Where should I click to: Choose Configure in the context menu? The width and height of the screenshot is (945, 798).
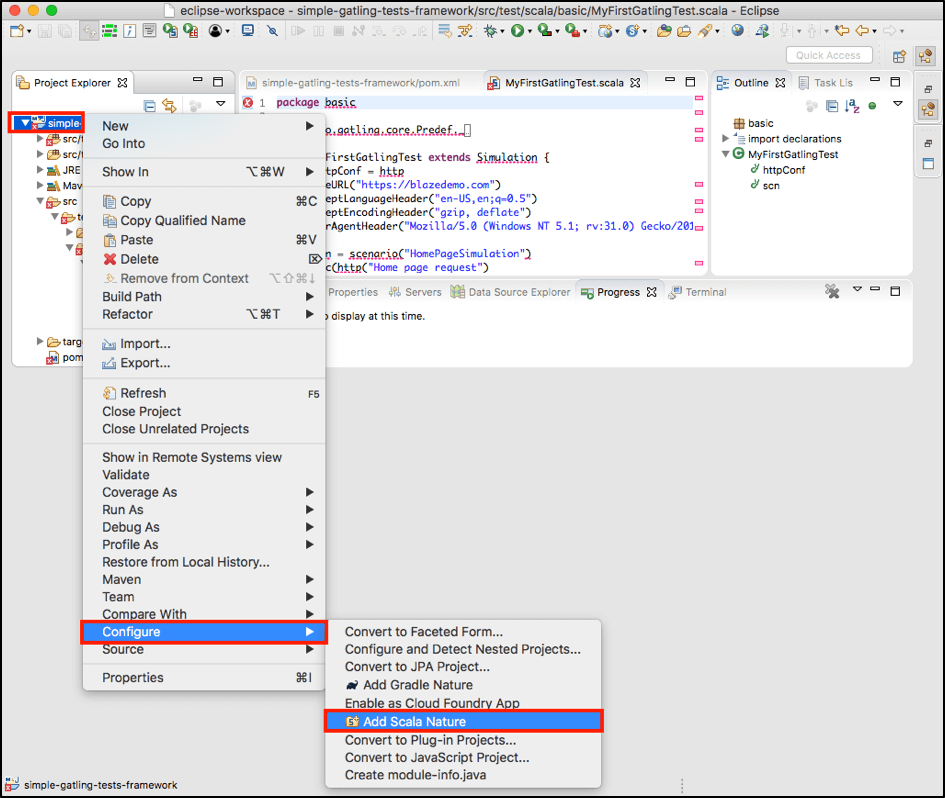(204, 632)
